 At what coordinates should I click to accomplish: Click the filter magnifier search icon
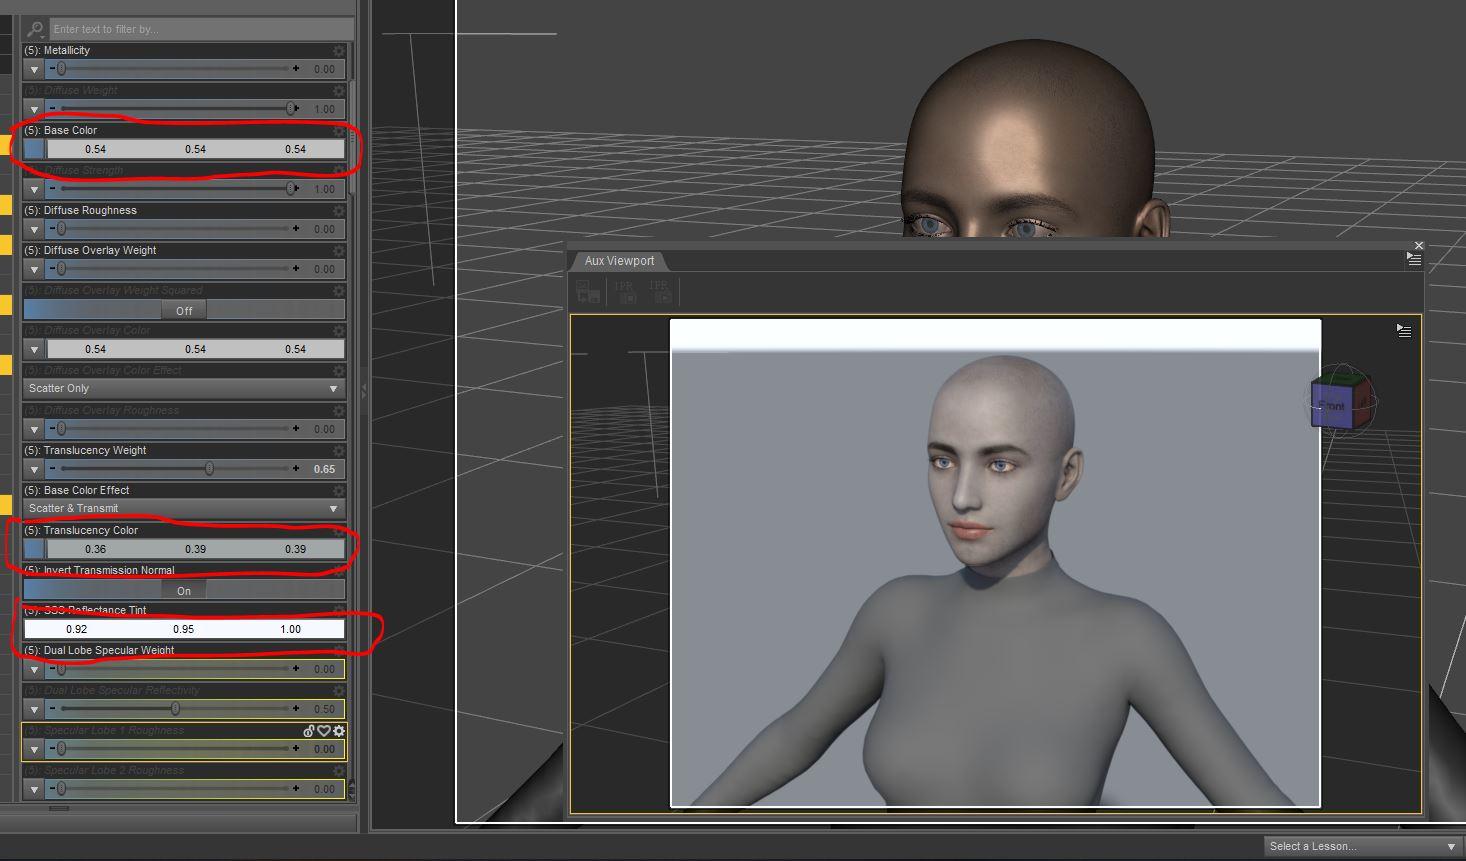[x=35, y=29]
